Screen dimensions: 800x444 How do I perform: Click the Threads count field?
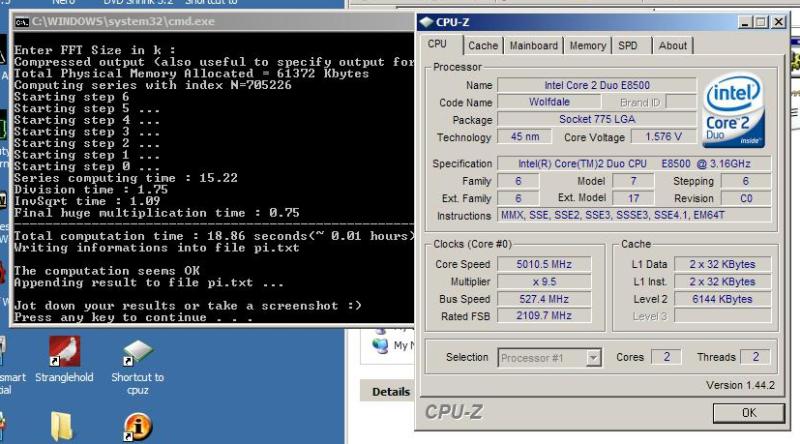[x=755, y=357]
